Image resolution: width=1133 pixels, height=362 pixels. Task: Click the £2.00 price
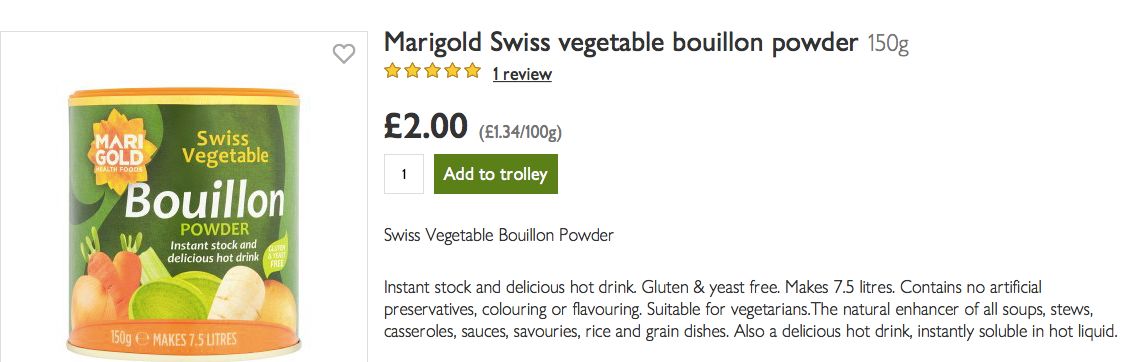tap(426, 126)
